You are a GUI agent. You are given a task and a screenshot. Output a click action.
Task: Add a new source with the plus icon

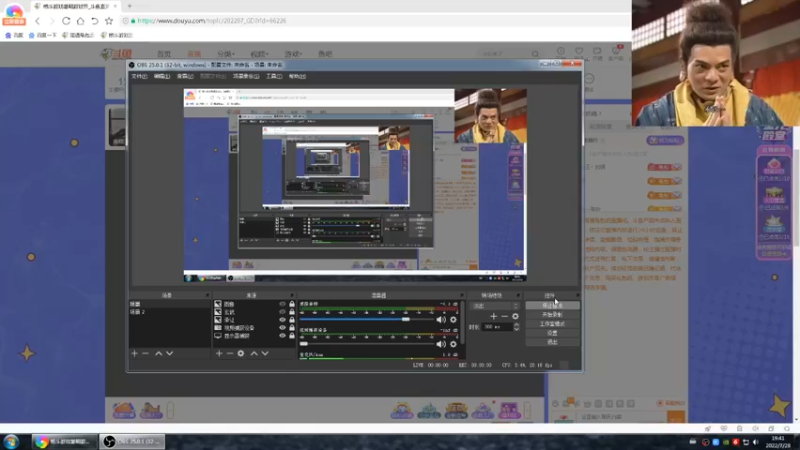219,353
